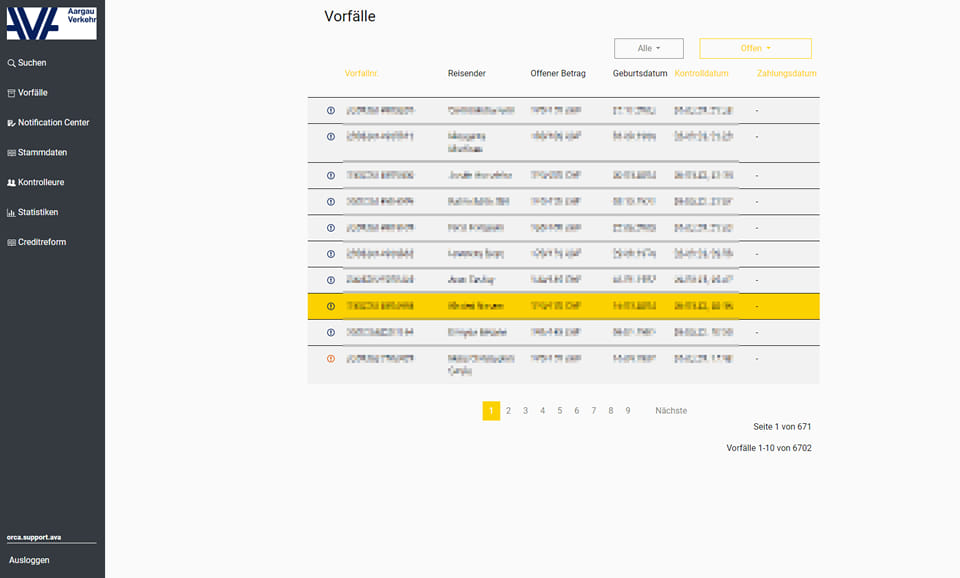960x578 pixels.
Task: Click info icon of the yellow highlighted row
Action: (x=331, y=306)
